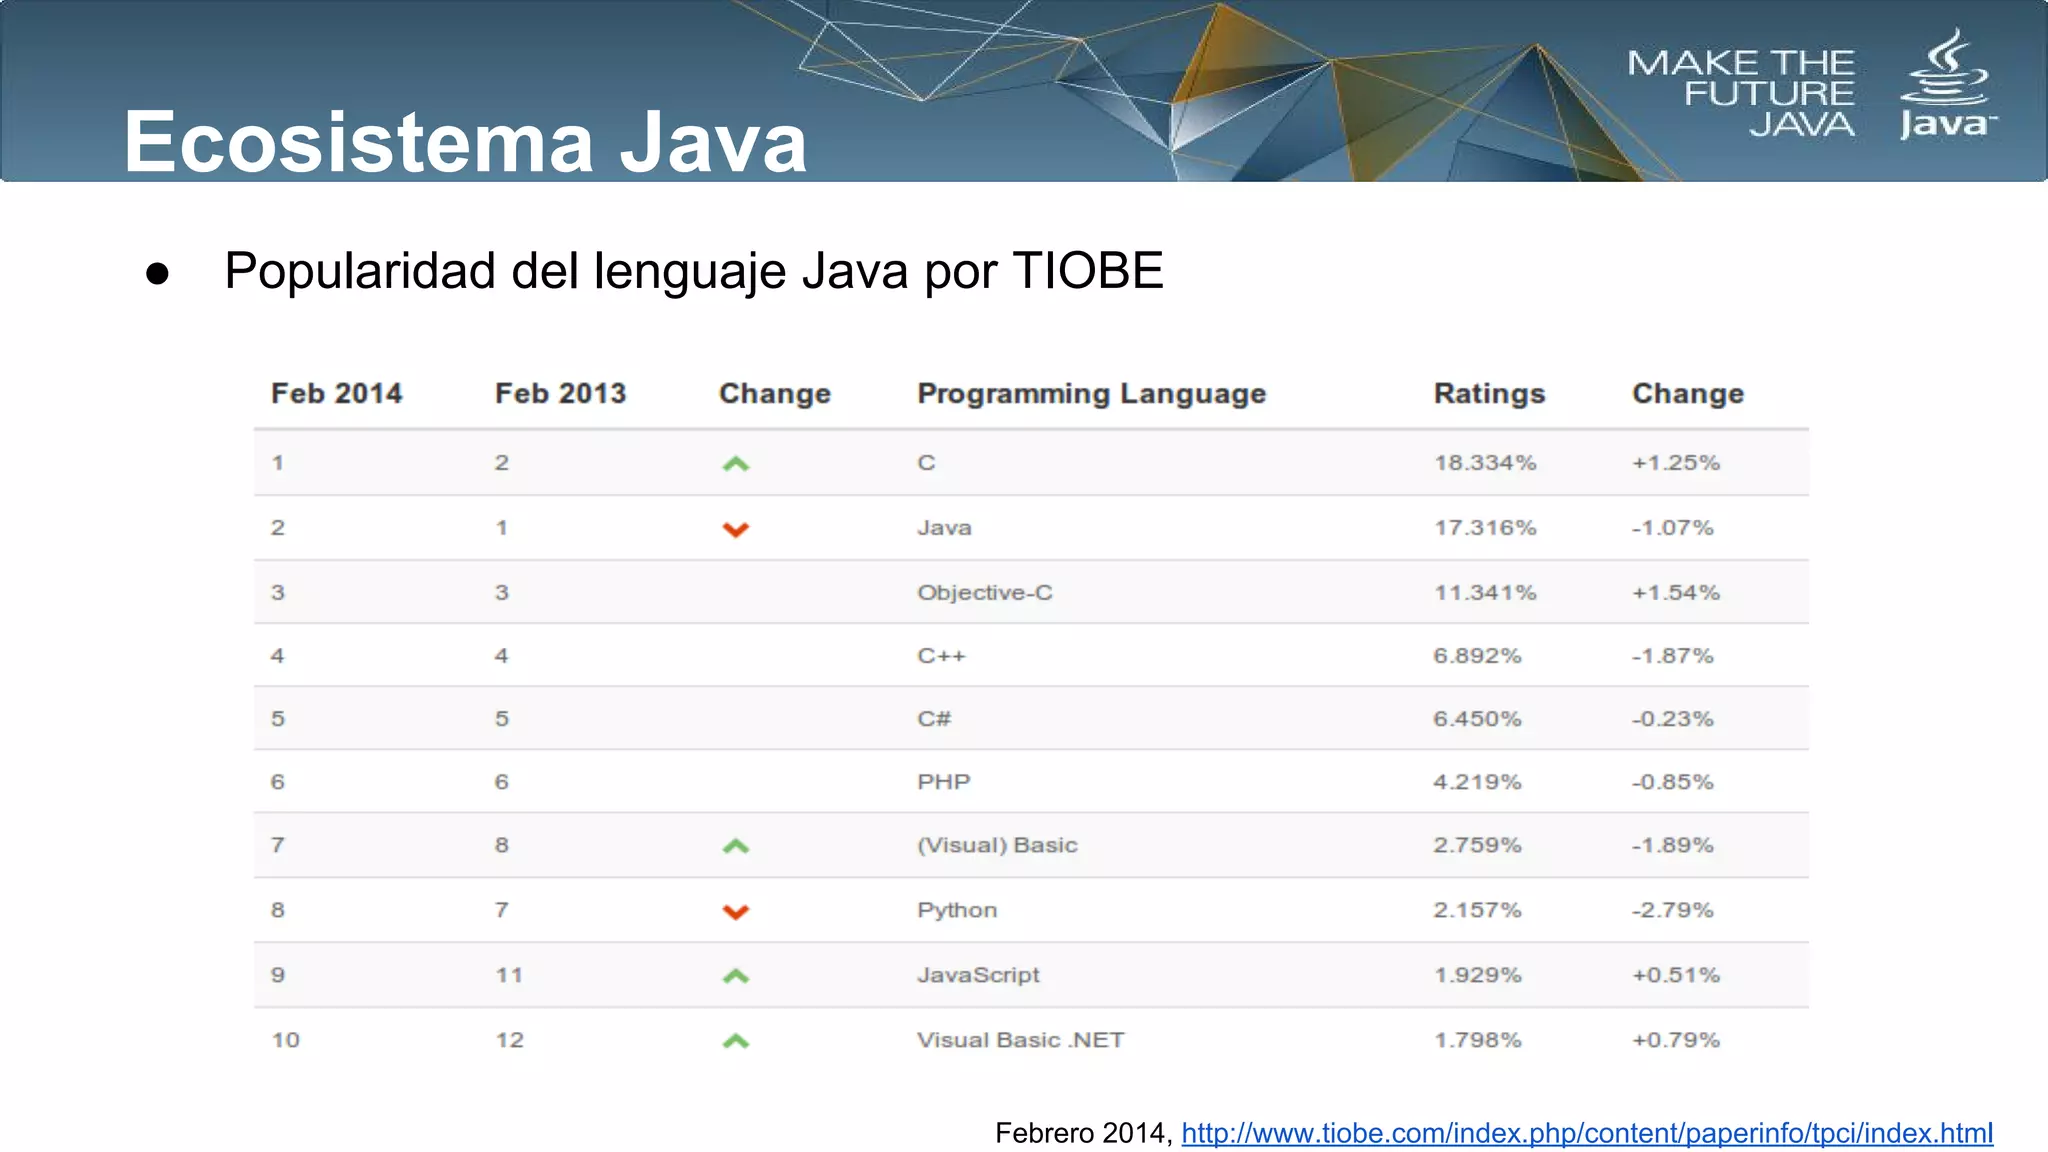
Task: Select the 'Objective-C' language cell
Action: tap(985, 592)
